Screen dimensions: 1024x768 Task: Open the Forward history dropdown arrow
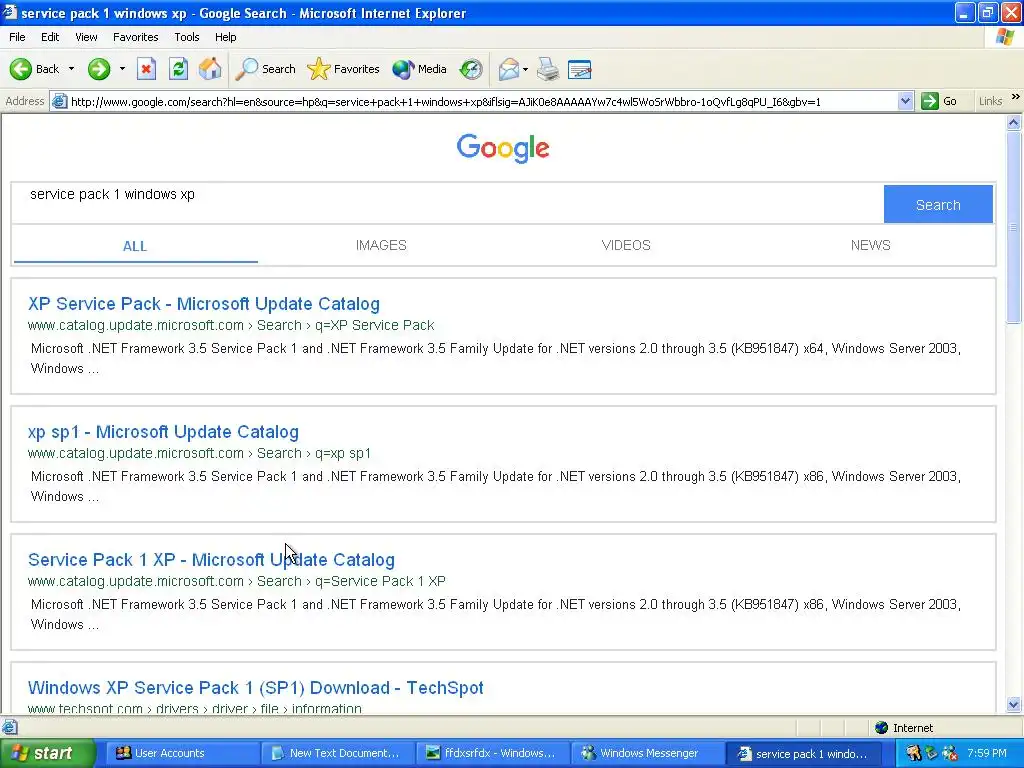122,69
